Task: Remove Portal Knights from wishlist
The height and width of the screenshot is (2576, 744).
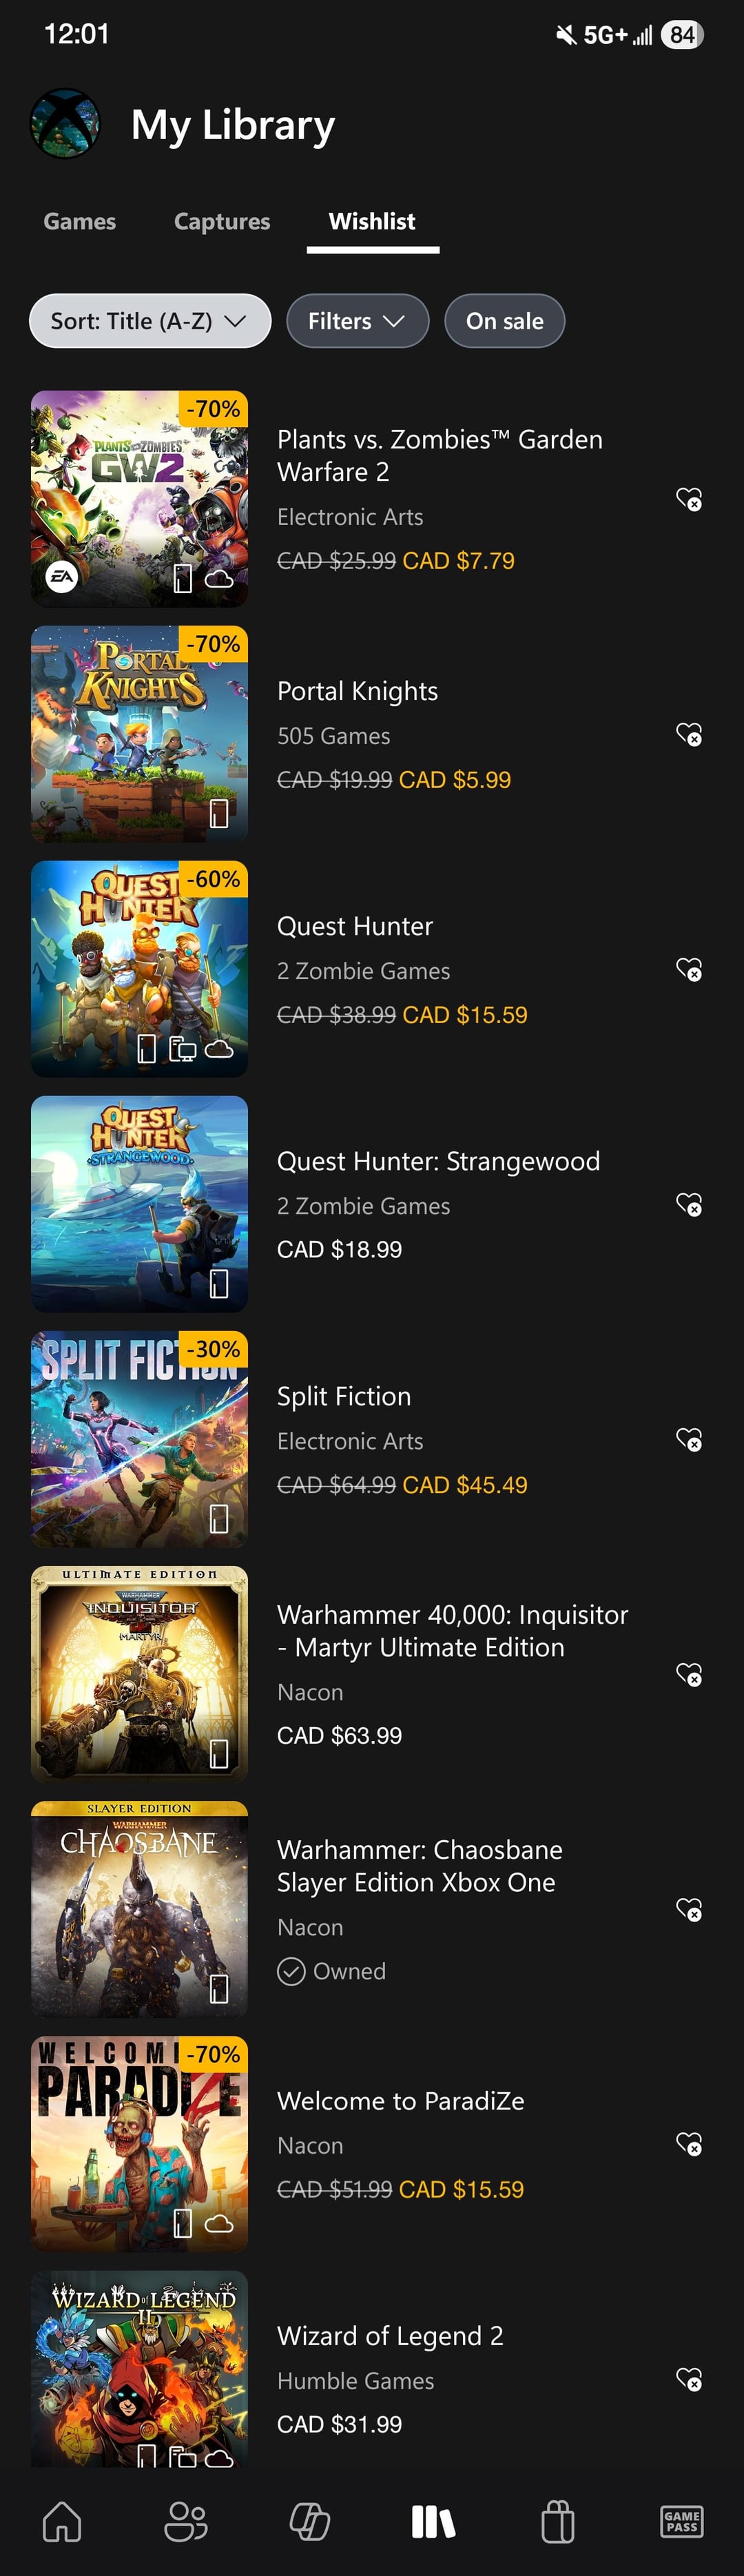Action: click(x=689, y=735)
